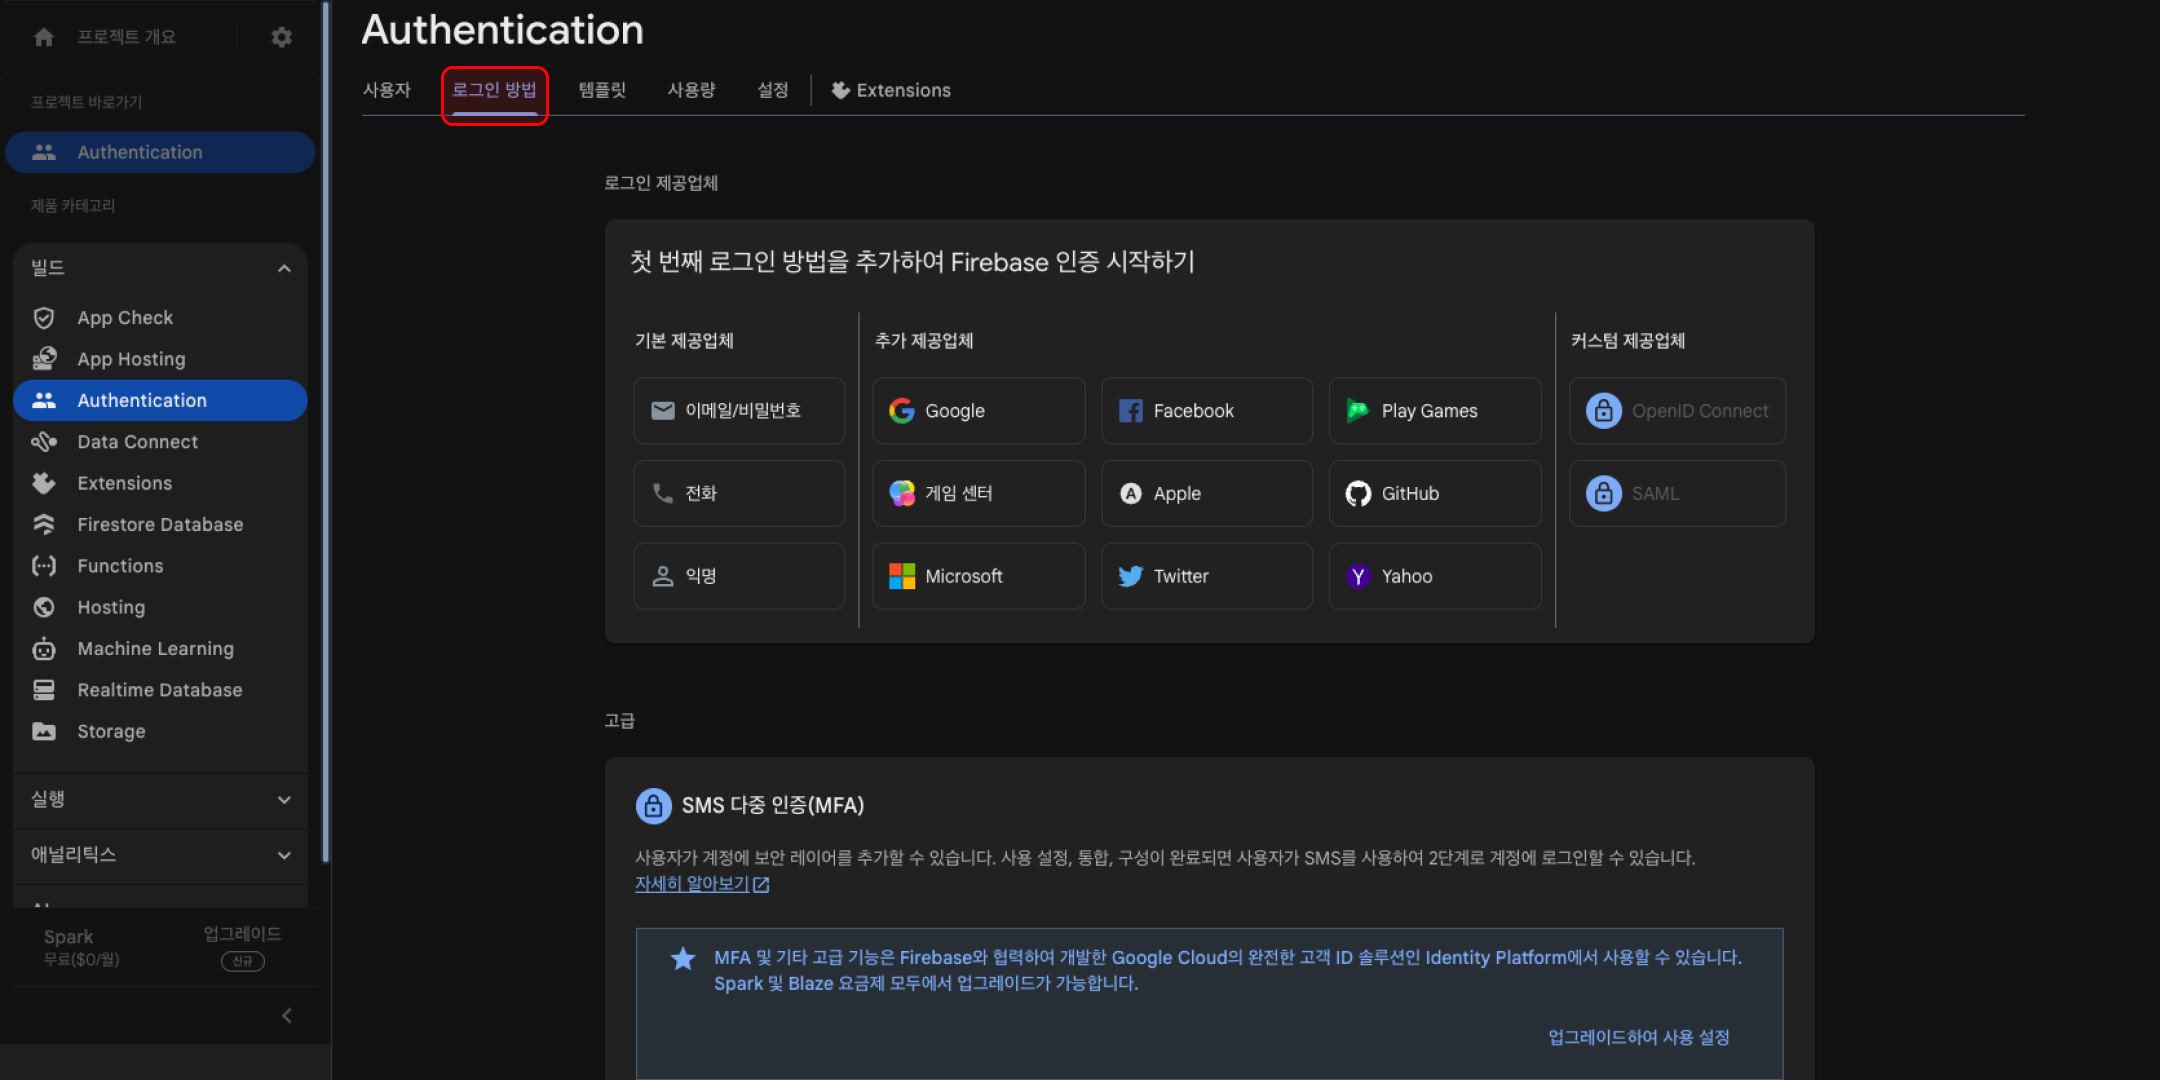Click the Game Center logo icon
The width and height of the screenshot is (2160, 1080).
click(x=902, y=493)
